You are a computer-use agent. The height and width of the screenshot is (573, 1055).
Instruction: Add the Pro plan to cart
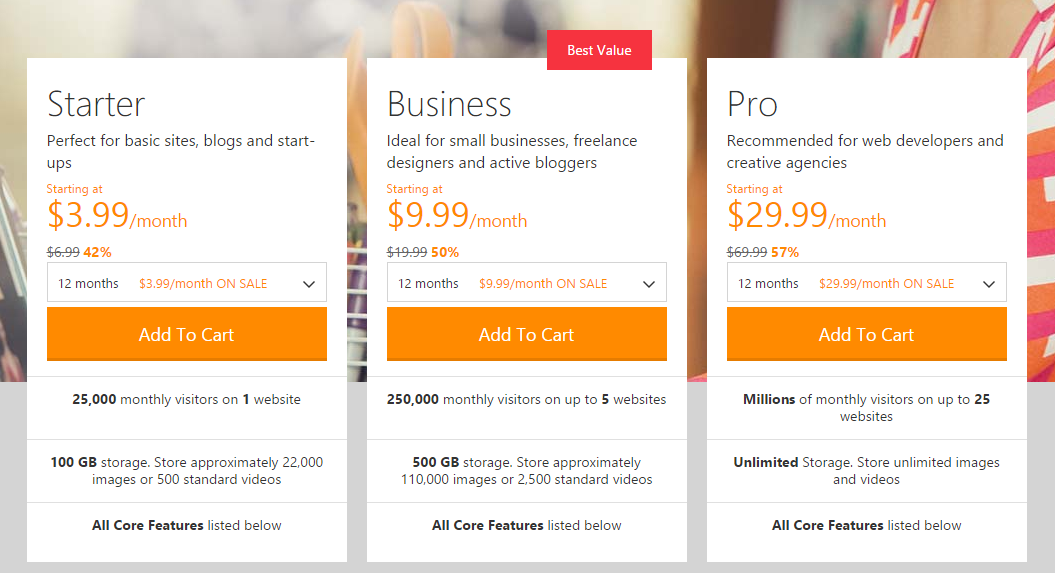point(866,334)
